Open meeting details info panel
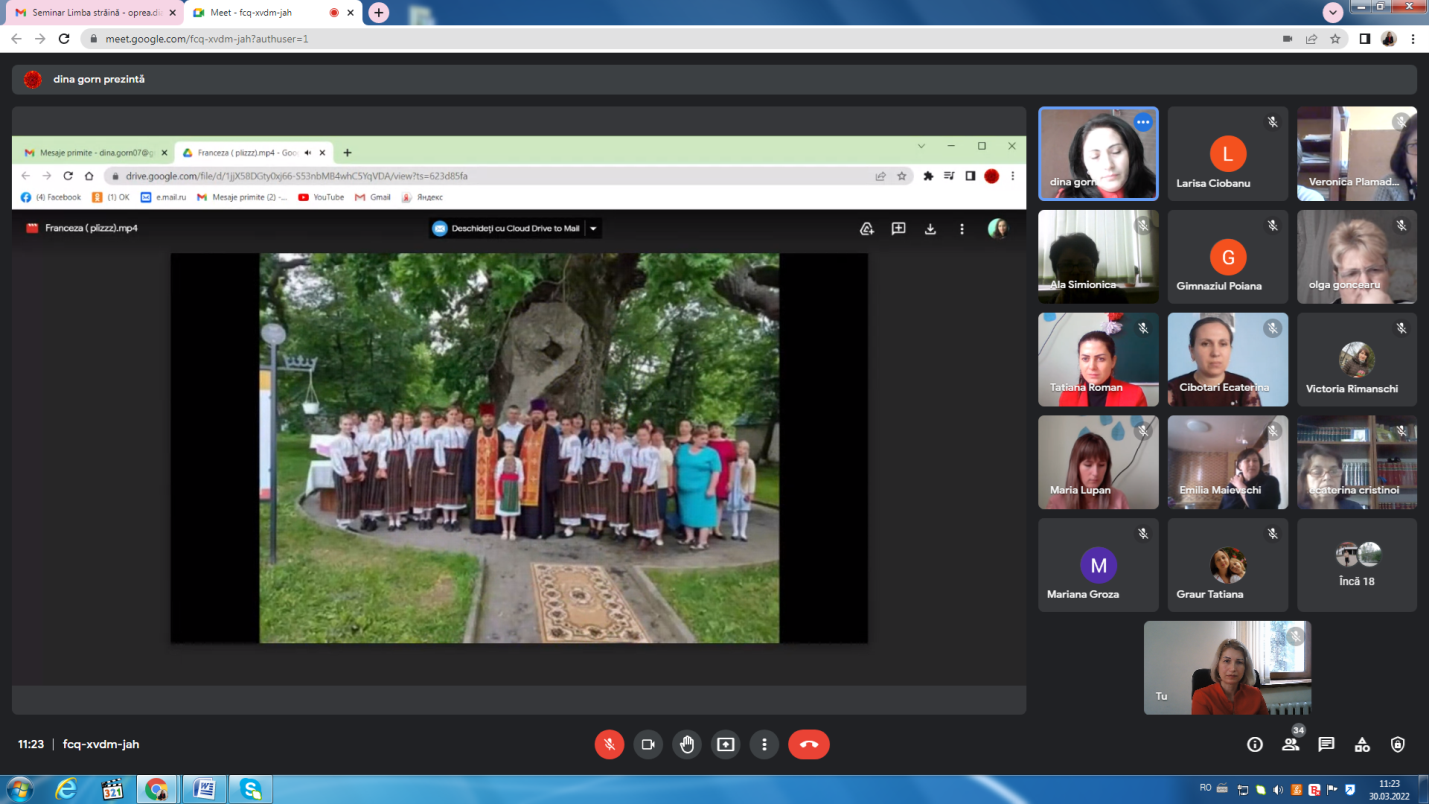This screenshot has height=804, width=1429. click(x=1255, y=744)
